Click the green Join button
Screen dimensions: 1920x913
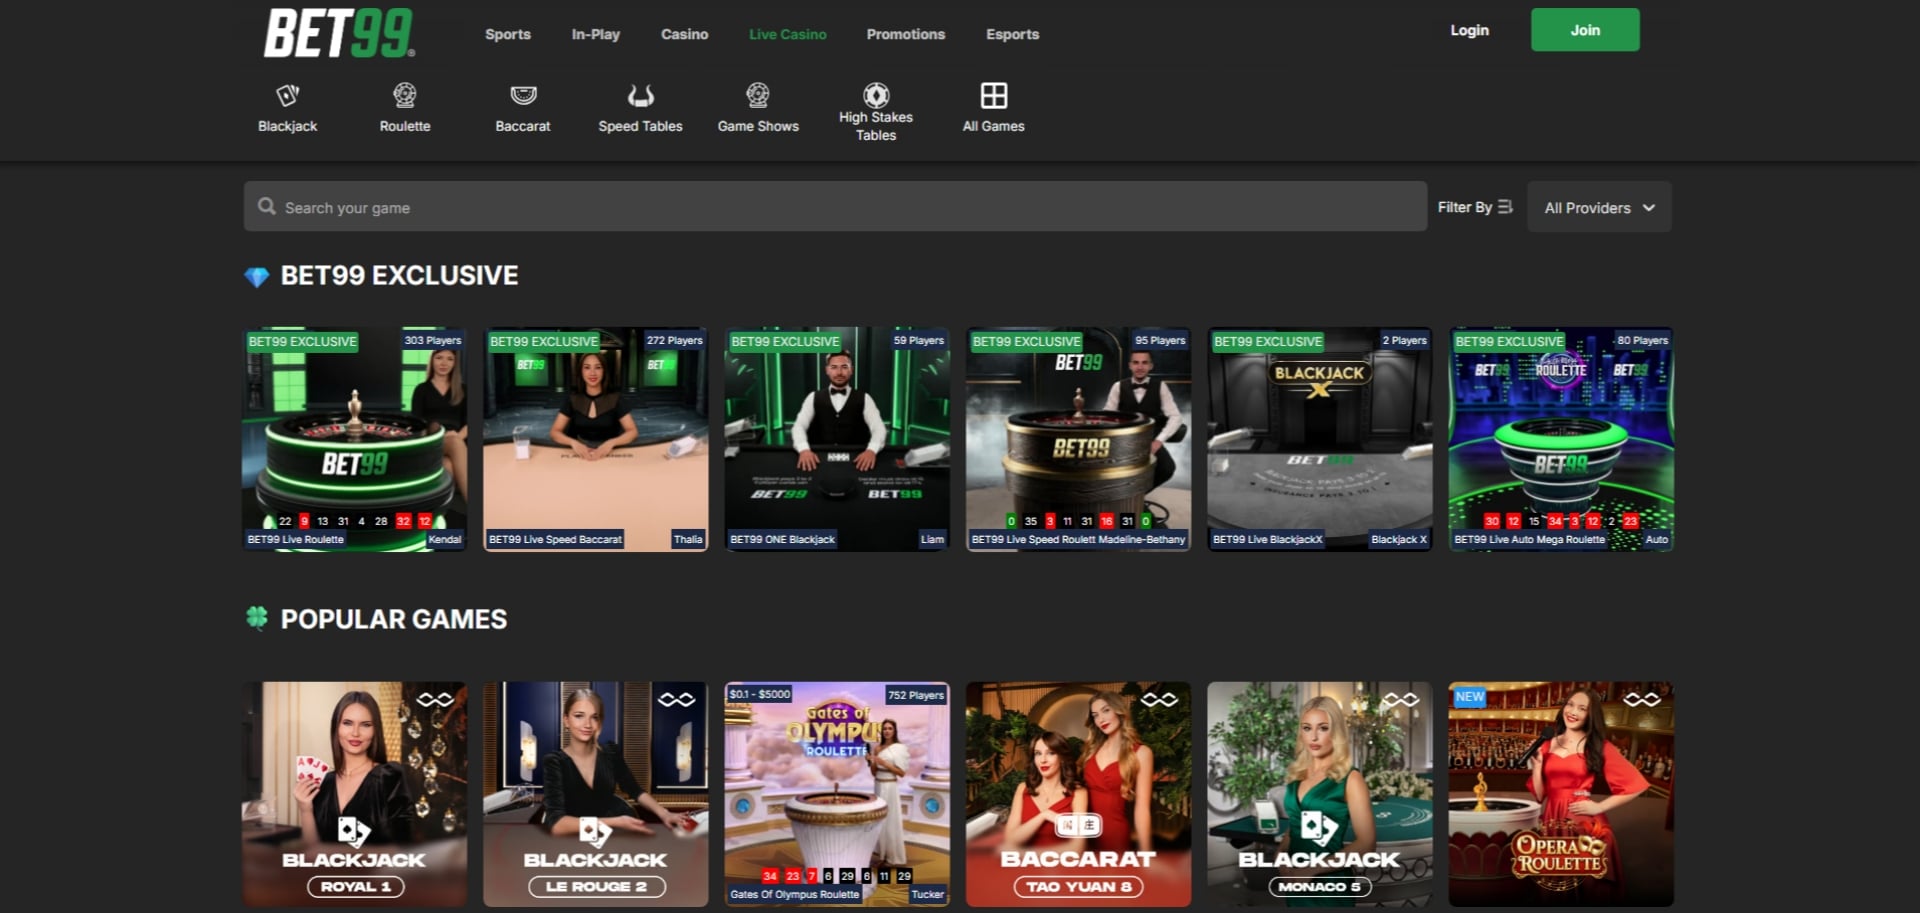point(1585,30)
